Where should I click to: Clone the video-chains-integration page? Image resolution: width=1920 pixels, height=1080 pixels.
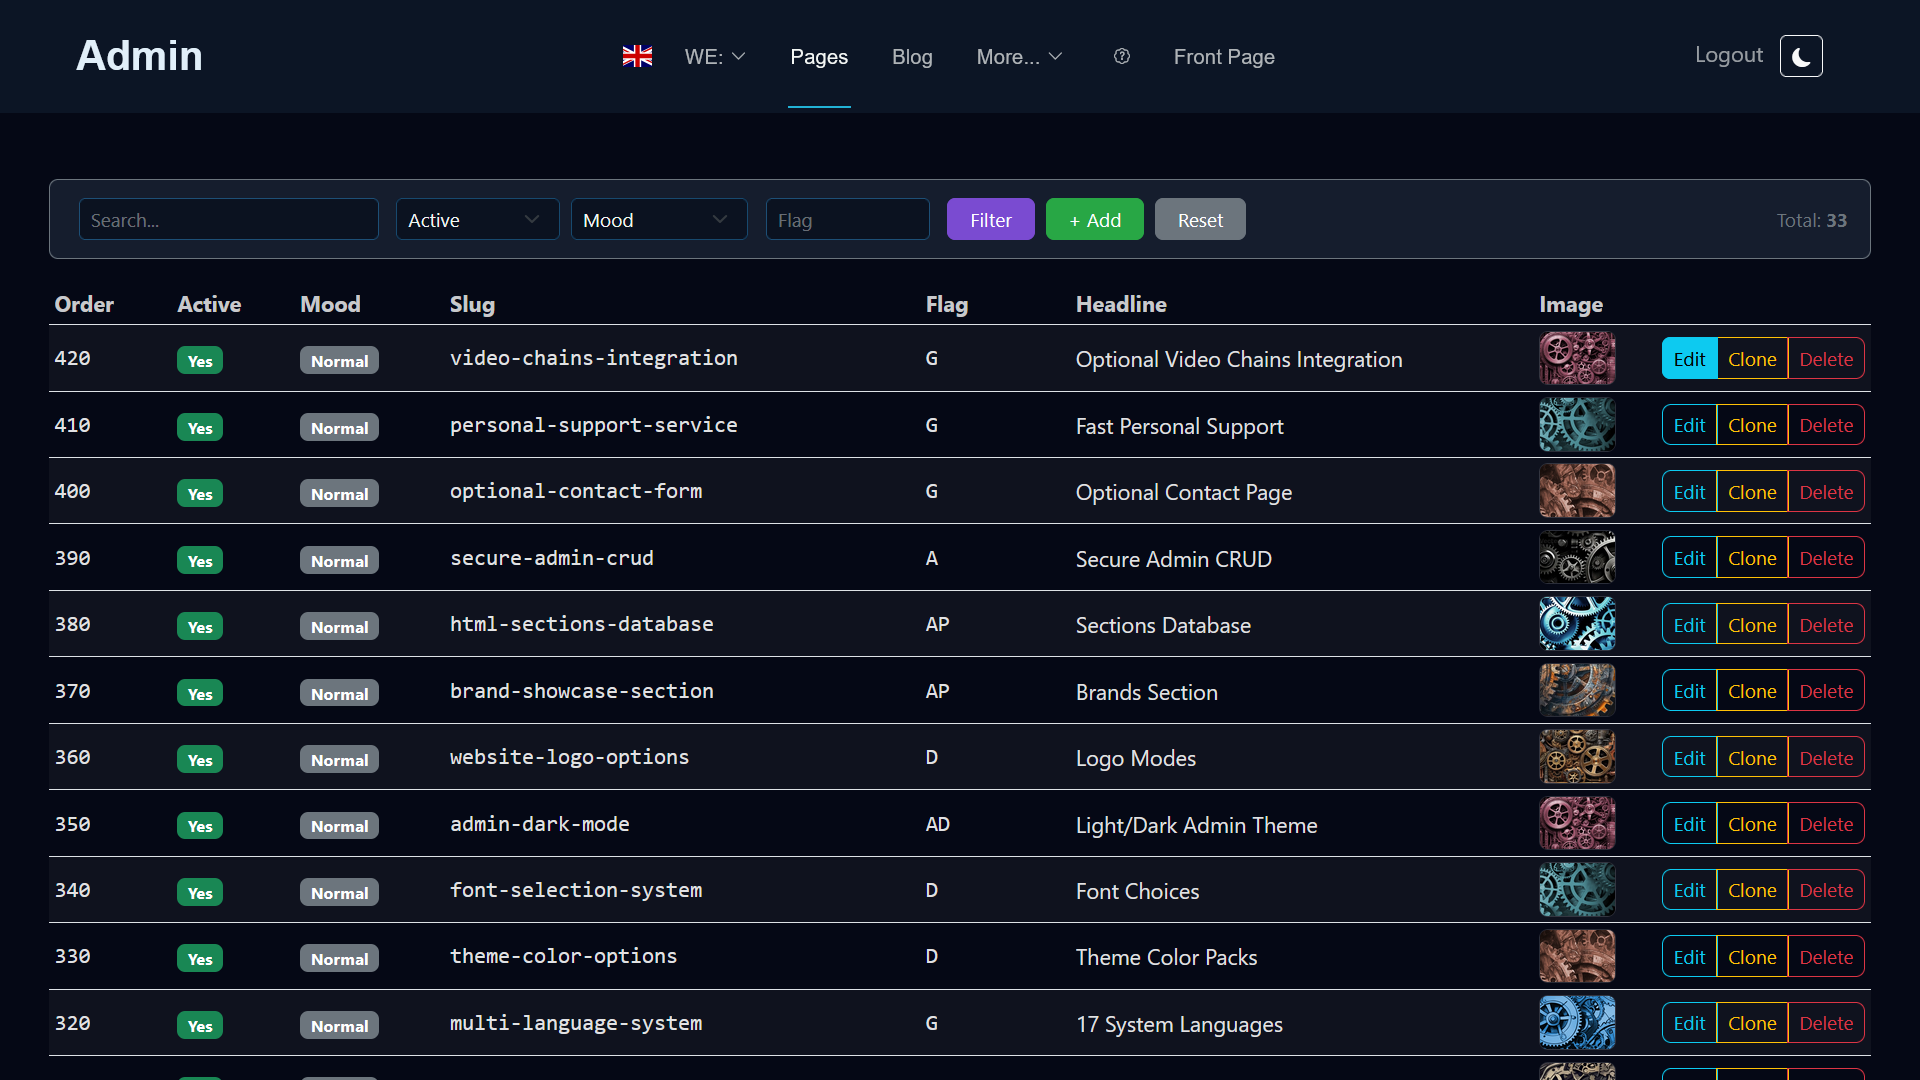1752,359
